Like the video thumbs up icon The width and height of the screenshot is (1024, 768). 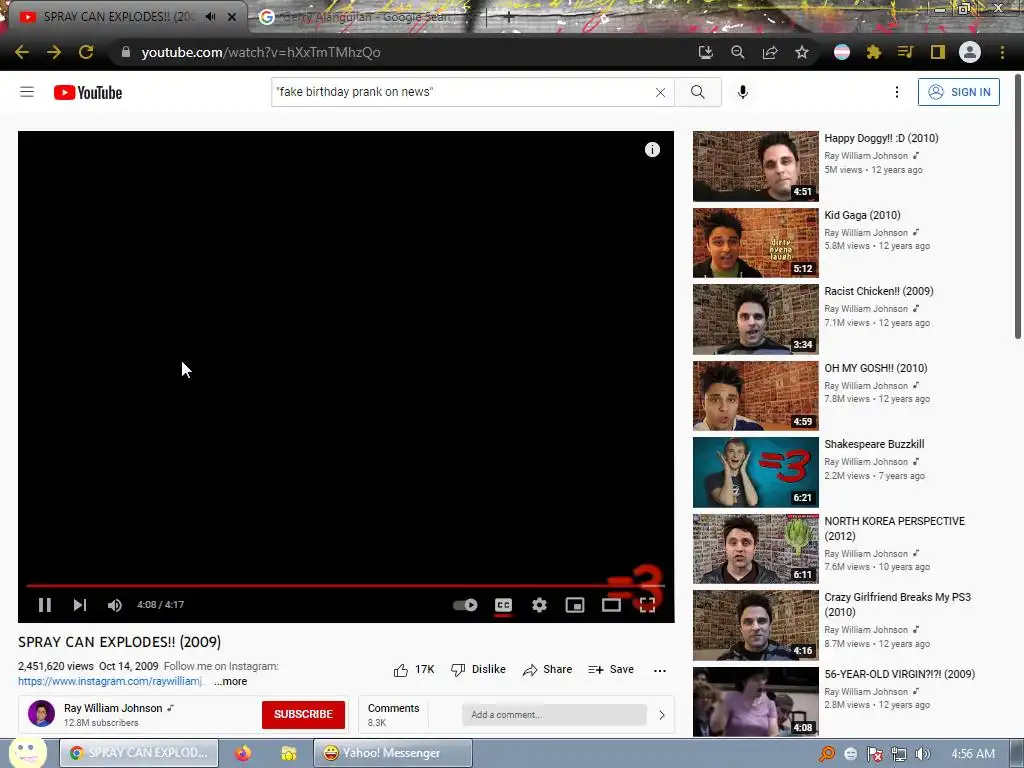pyautogui.click(x=401, y=670)
